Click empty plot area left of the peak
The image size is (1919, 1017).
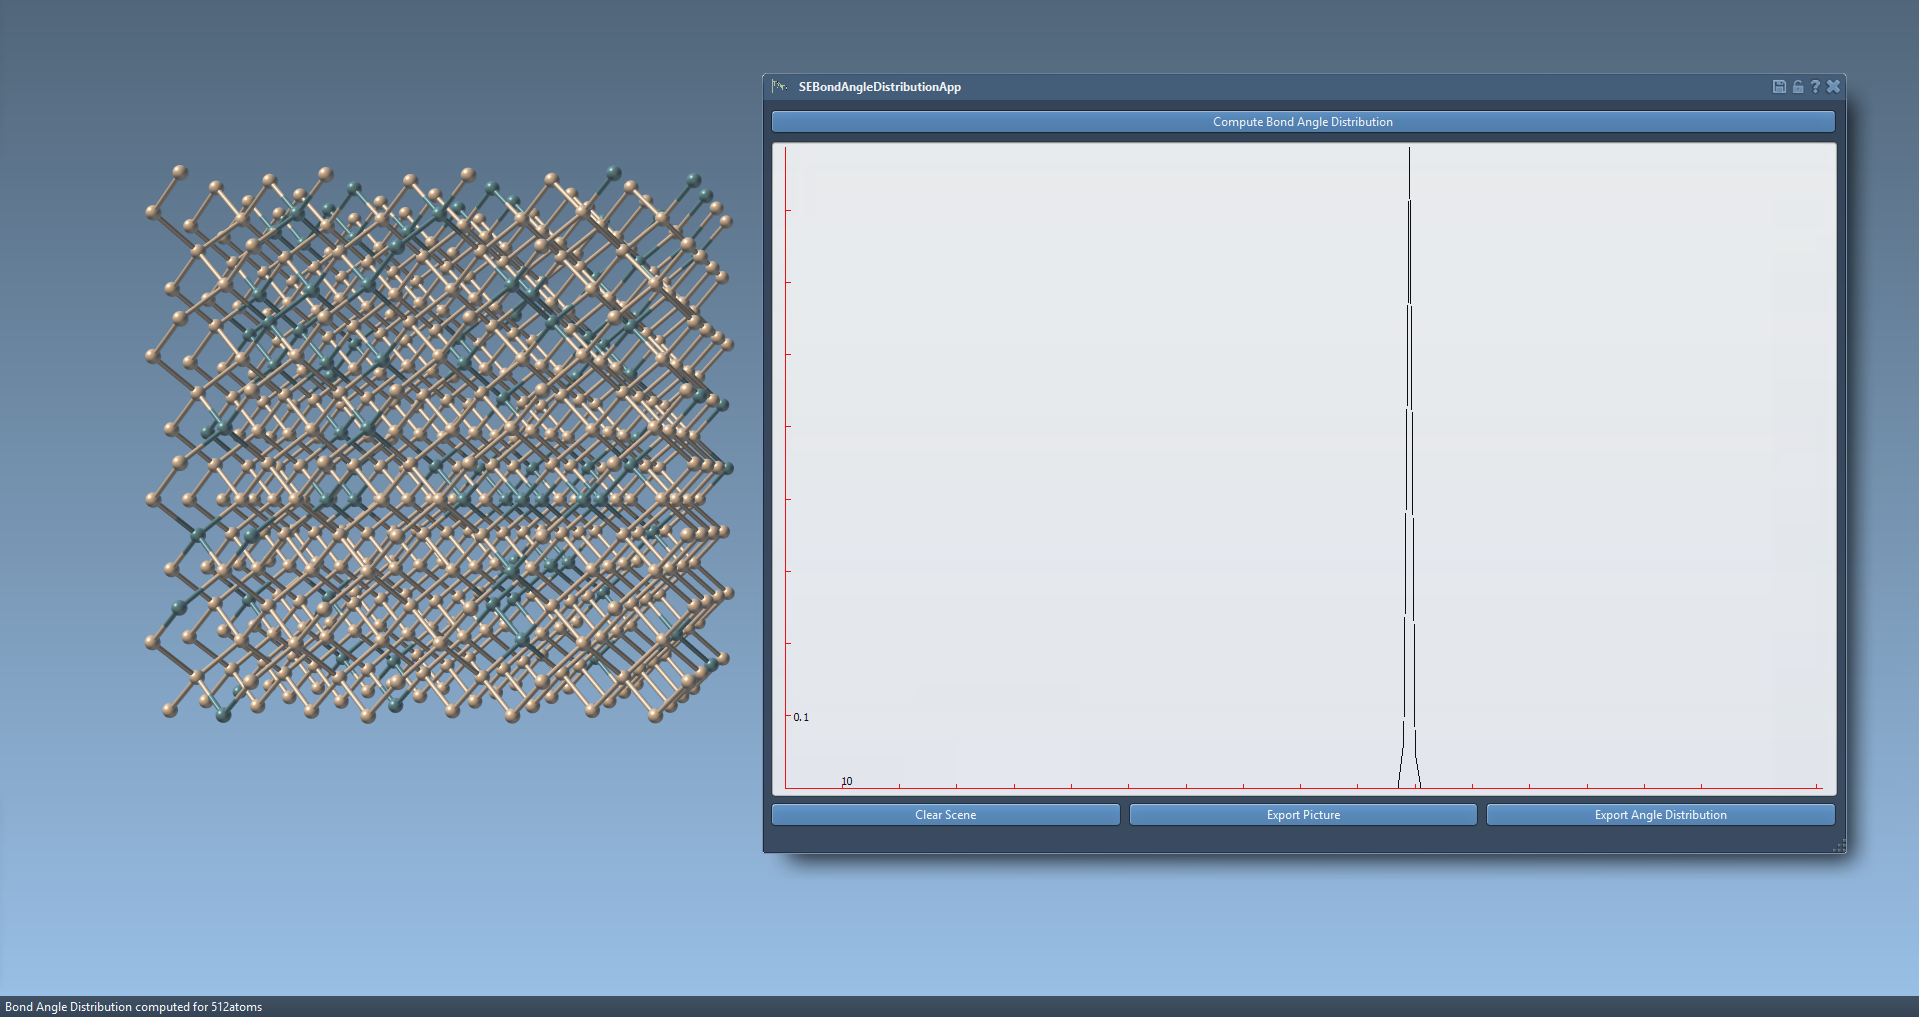[x=1100, y=450]
